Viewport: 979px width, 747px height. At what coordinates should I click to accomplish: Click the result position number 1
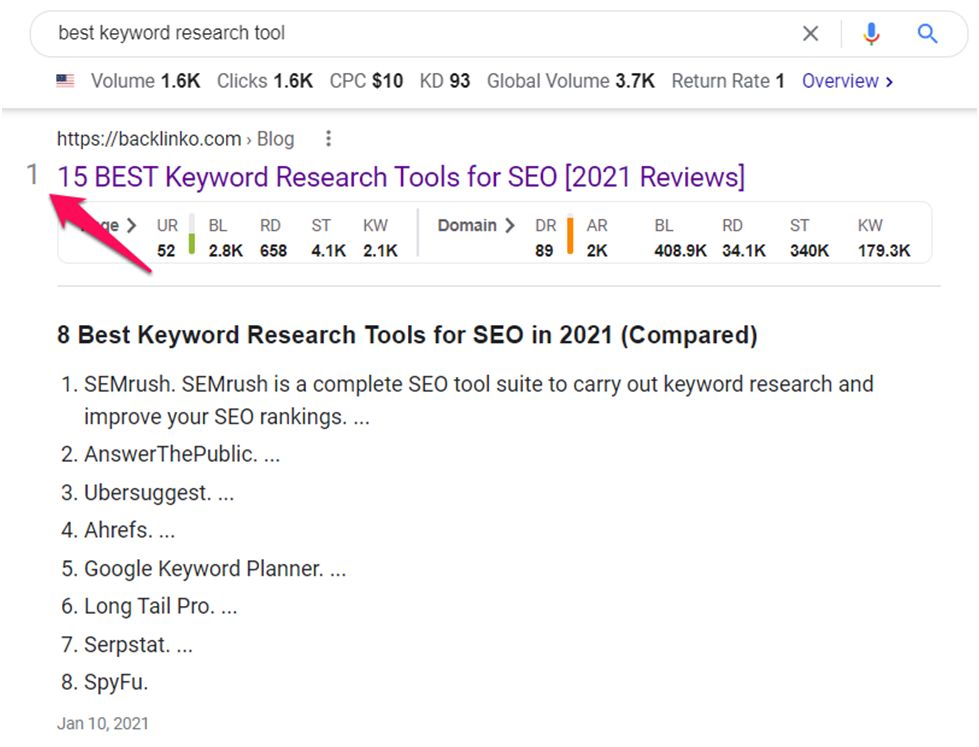pyautogui.click(x=32, y=174)
